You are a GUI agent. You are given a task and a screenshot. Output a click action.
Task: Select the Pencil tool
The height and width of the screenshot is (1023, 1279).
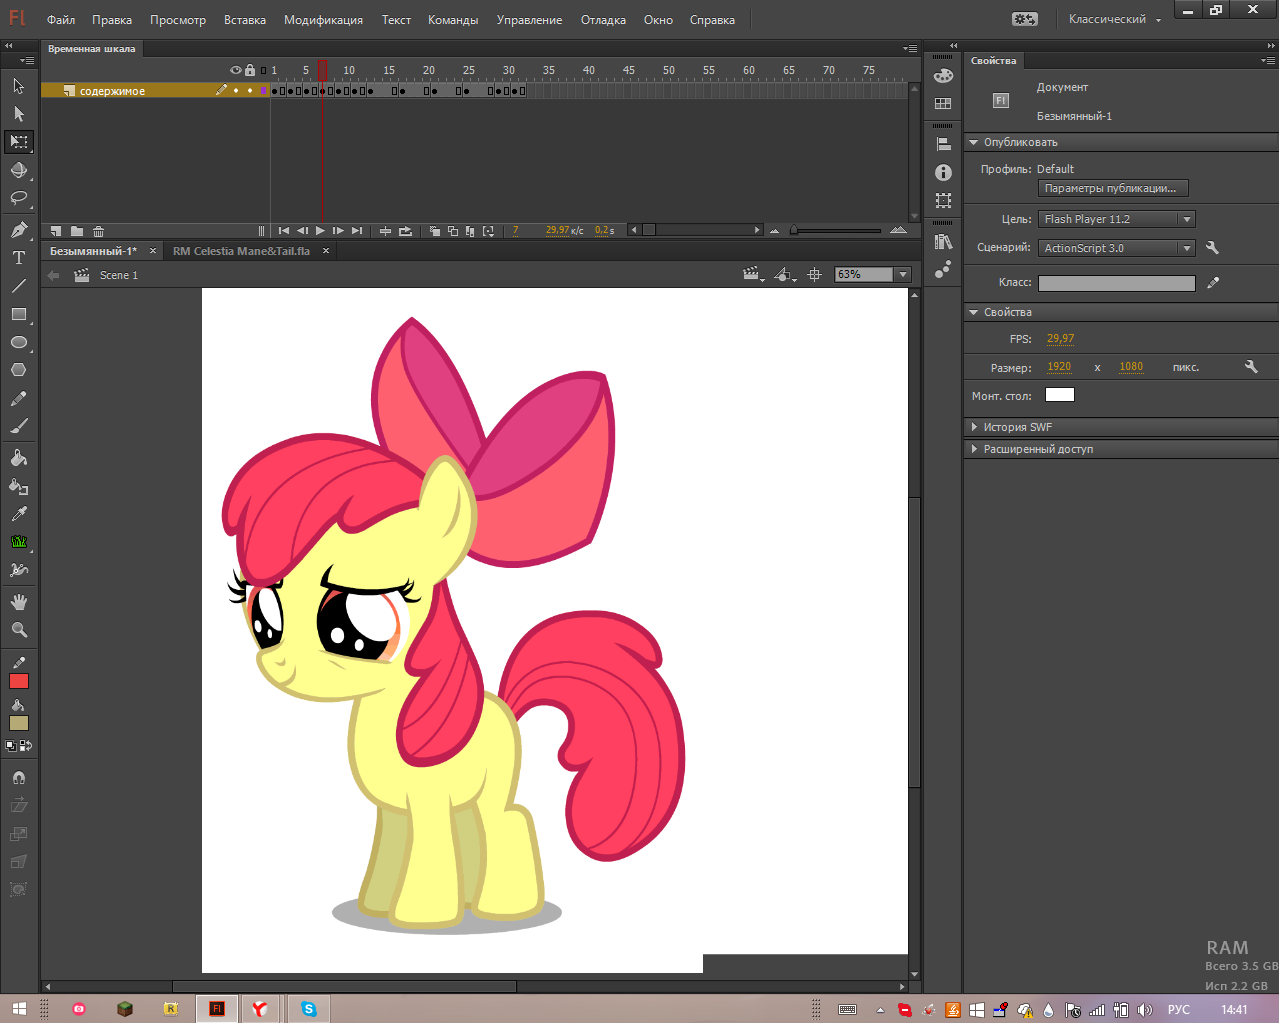pyautogui.click(x=19, y=398)
